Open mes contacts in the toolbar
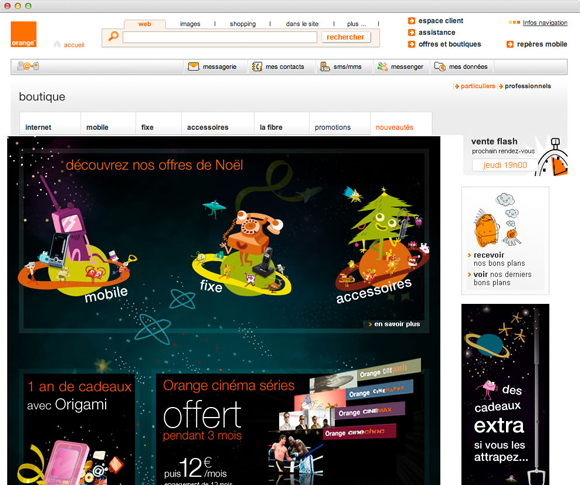The width and height of the screenshot is (580, 485). 285,67
